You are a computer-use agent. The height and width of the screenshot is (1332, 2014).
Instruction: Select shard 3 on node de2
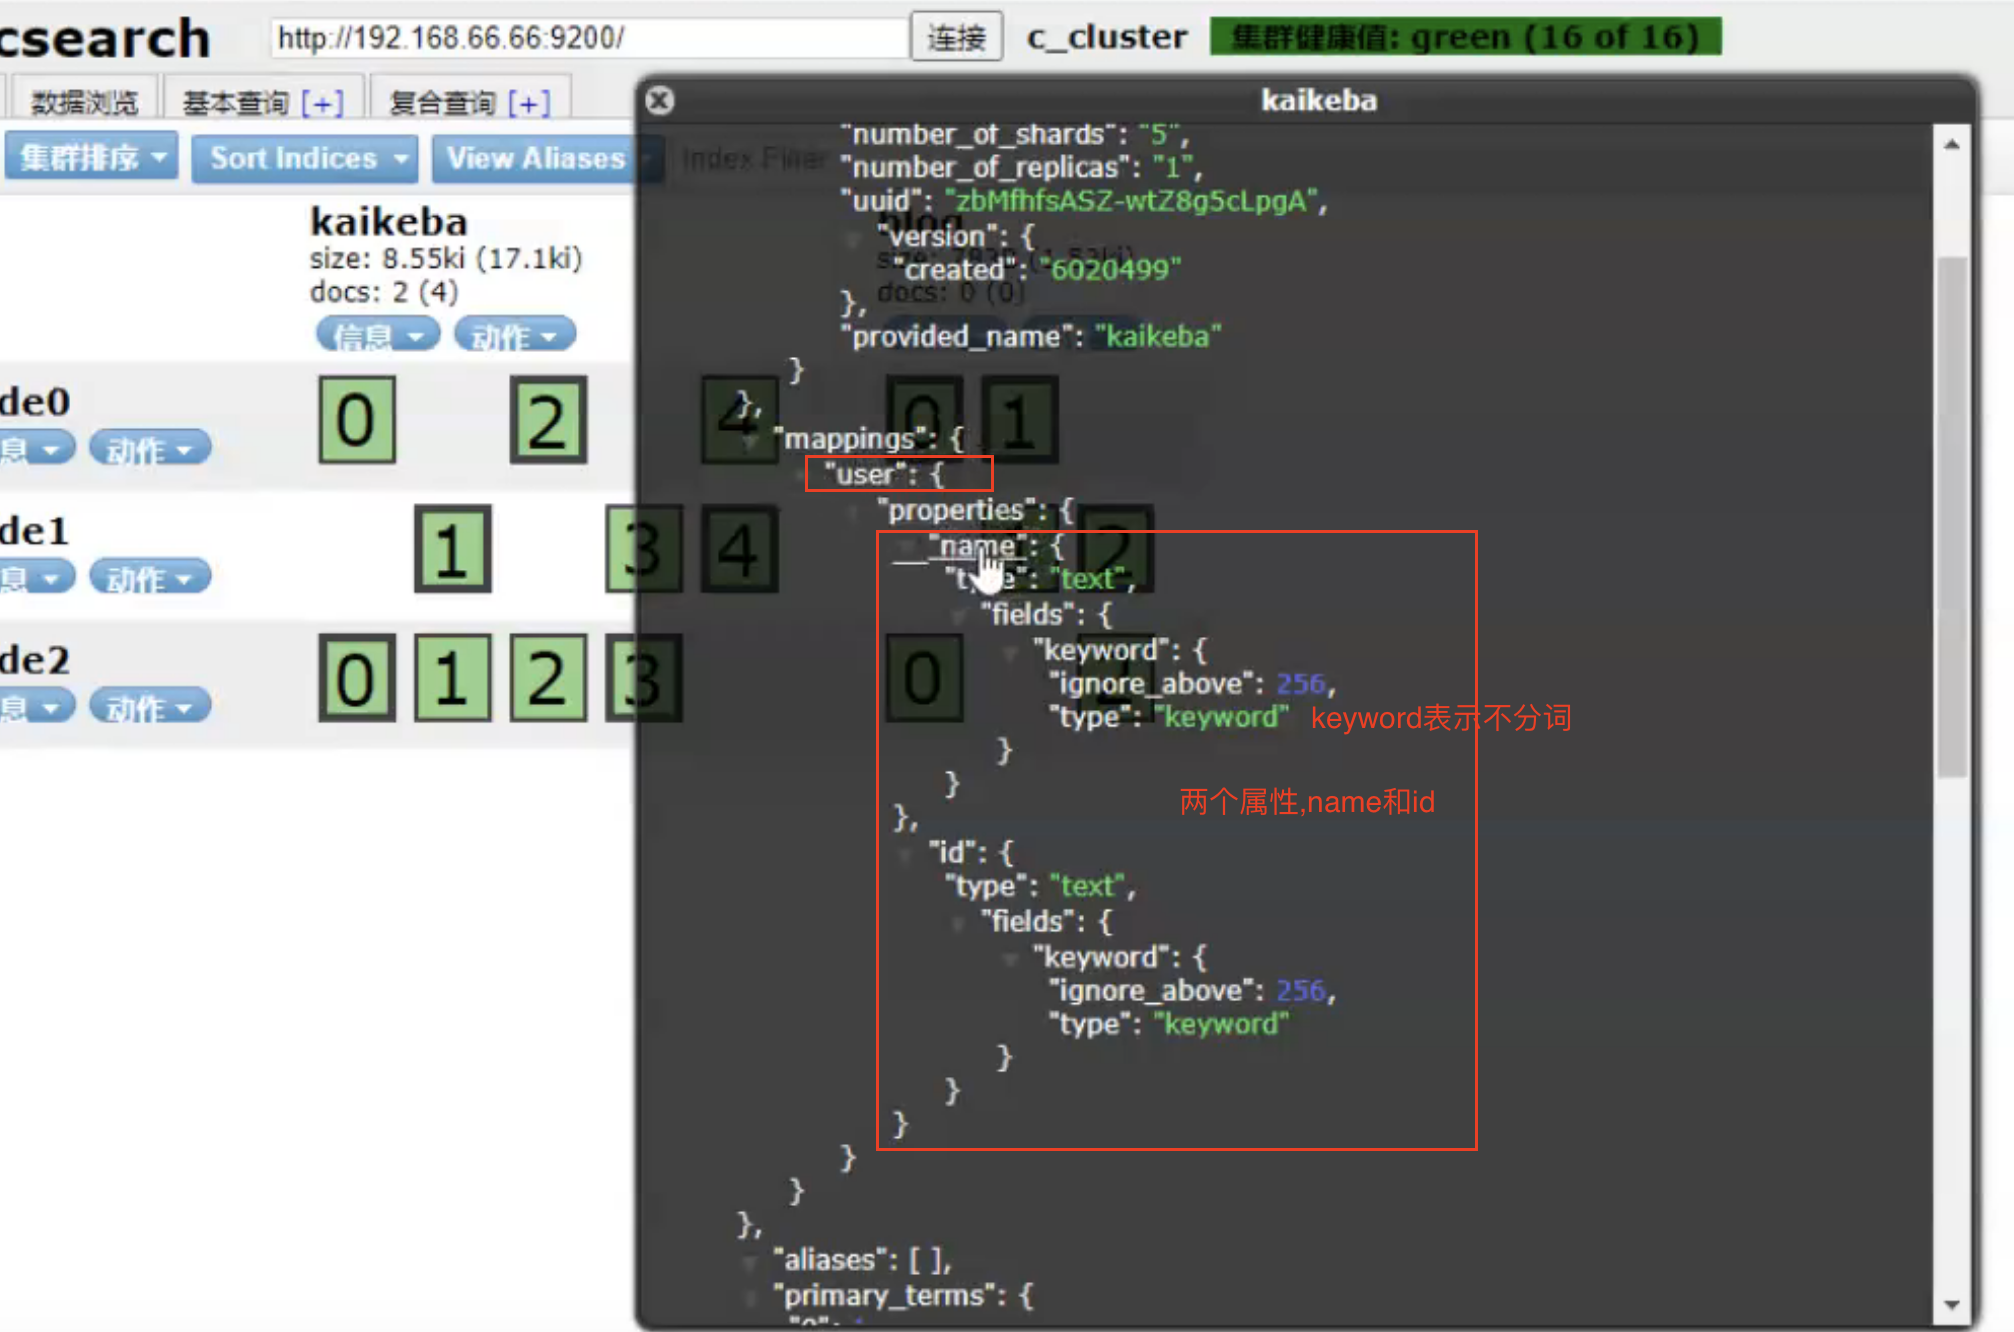coord(643,678)
